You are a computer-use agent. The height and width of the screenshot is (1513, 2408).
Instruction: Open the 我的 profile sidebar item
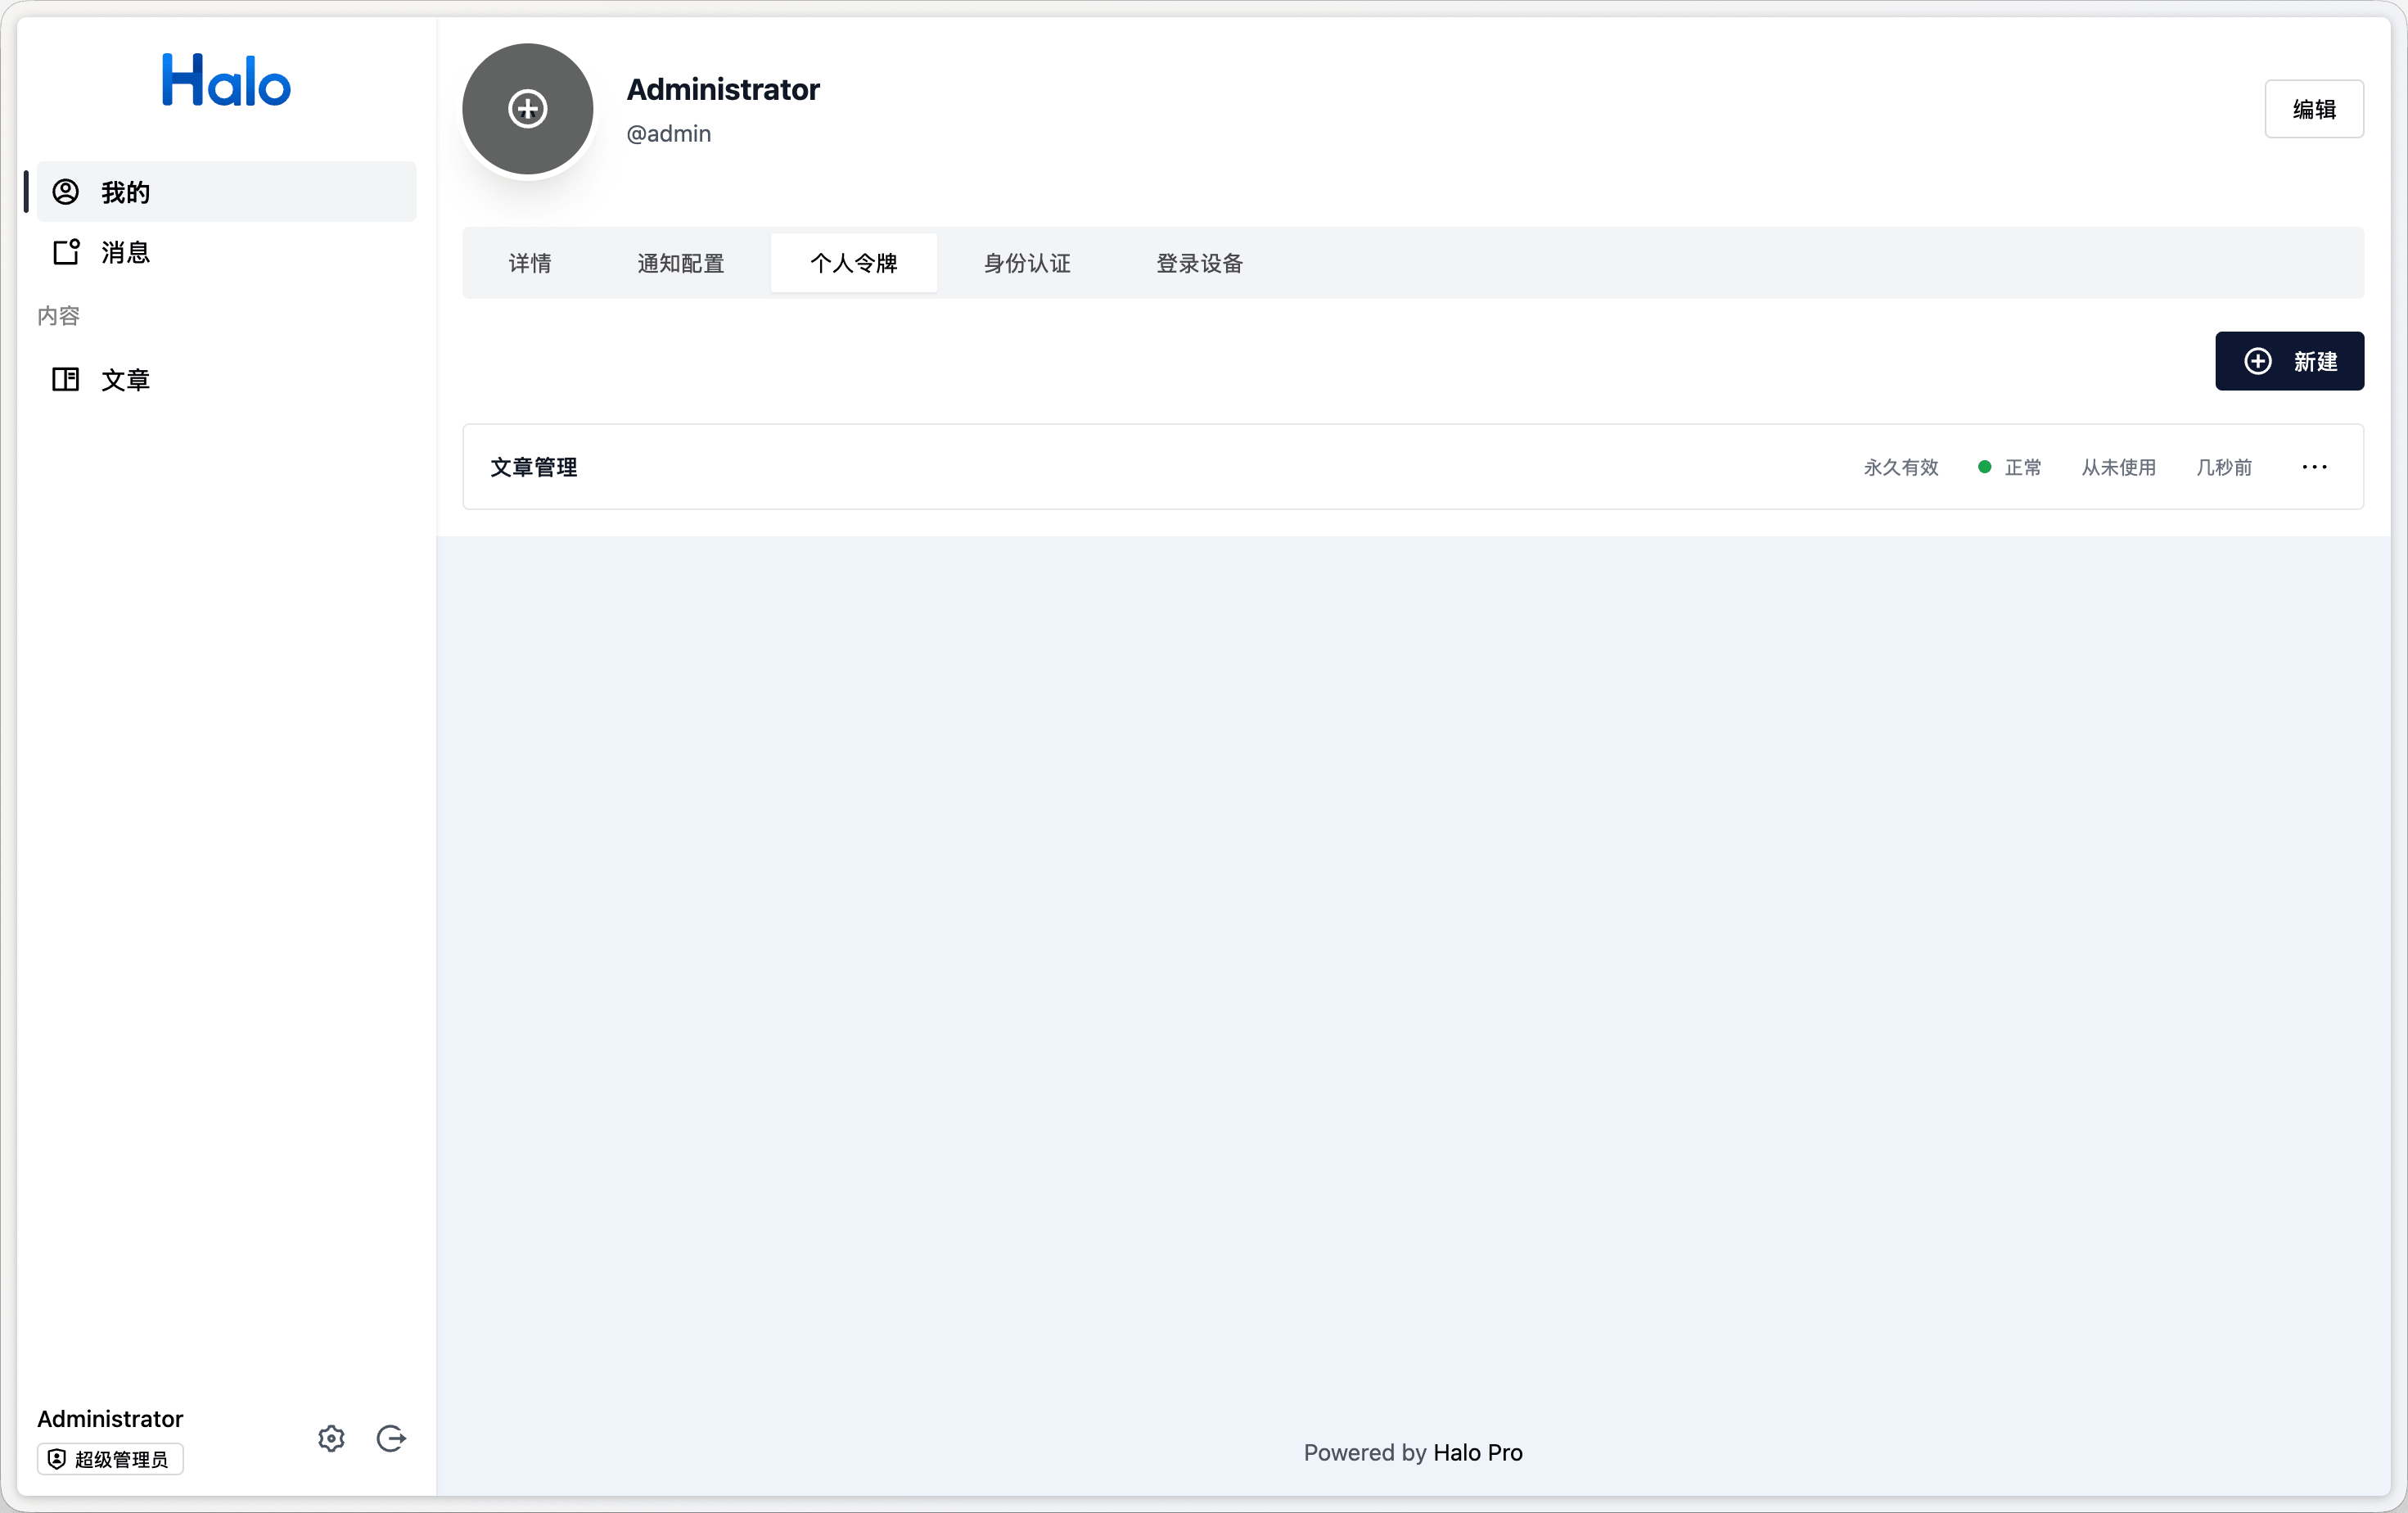tap(226, 192)
